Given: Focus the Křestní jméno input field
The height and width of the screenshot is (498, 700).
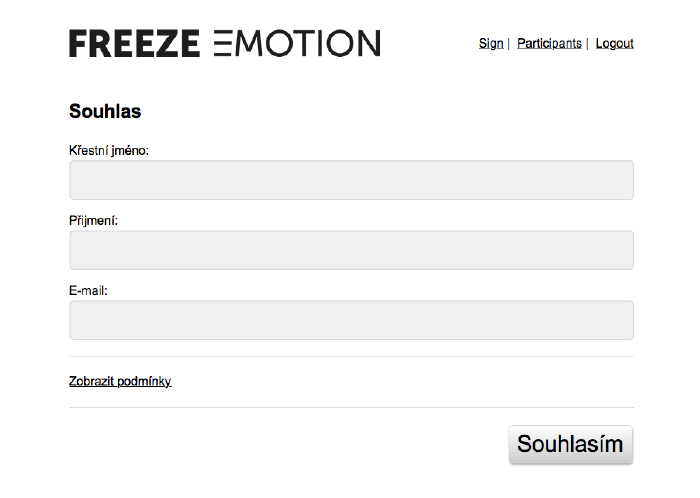Looking at the screenshot, I should pos(351,180).
